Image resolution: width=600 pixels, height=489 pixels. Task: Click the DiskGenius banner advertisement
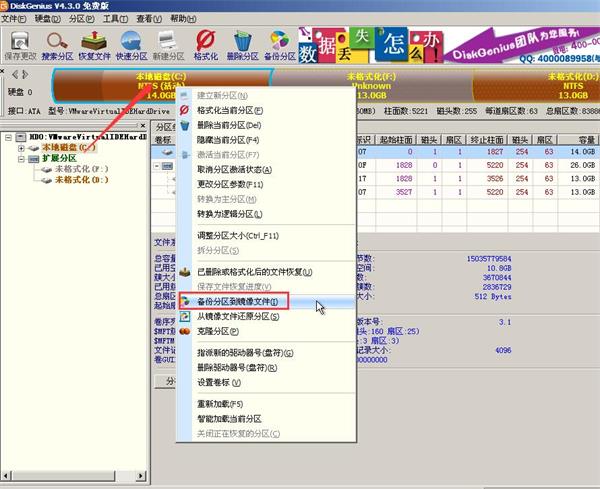[x=448, y=45]
